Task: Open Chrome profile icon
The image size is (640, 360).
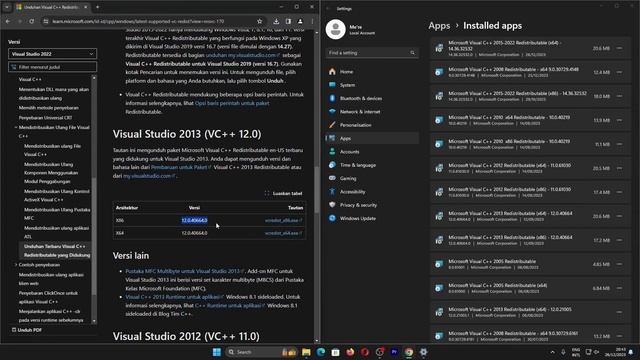Action: click(x=300, y=21)
